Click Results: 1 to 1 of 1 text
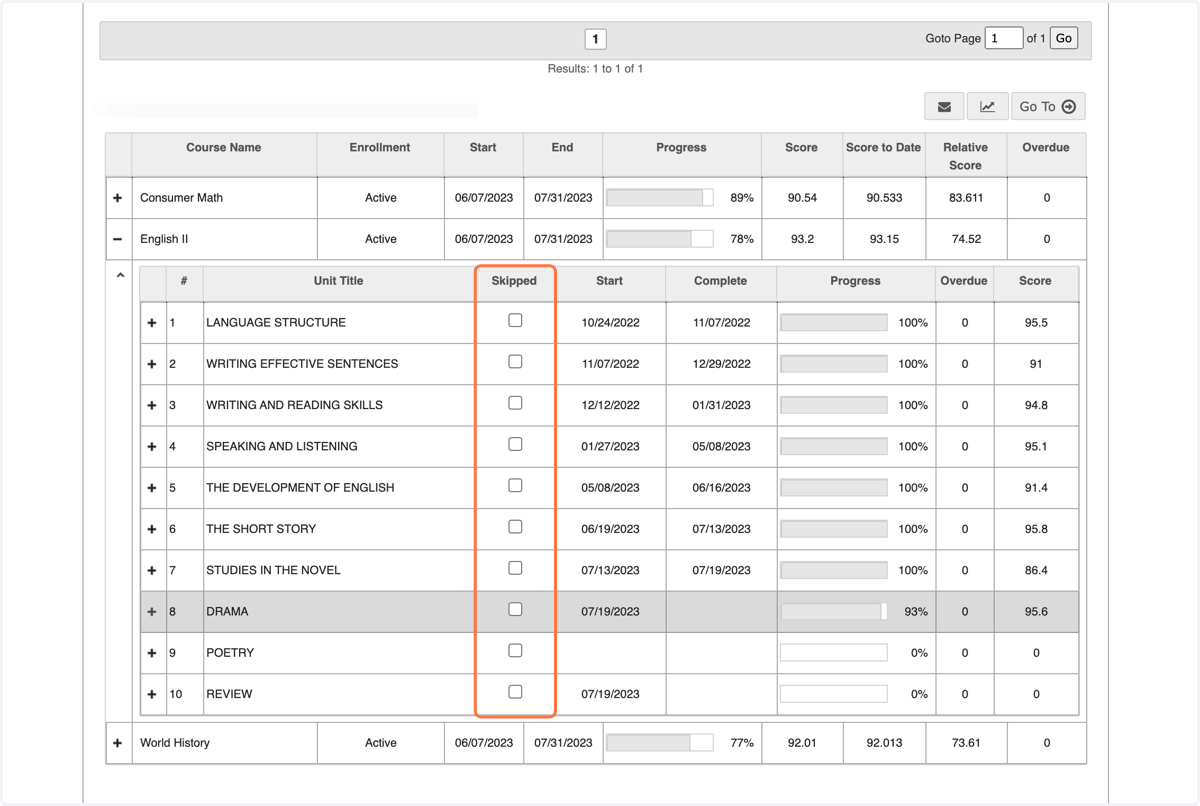Screen dimensions: 1200x806 tap(595, 69)
